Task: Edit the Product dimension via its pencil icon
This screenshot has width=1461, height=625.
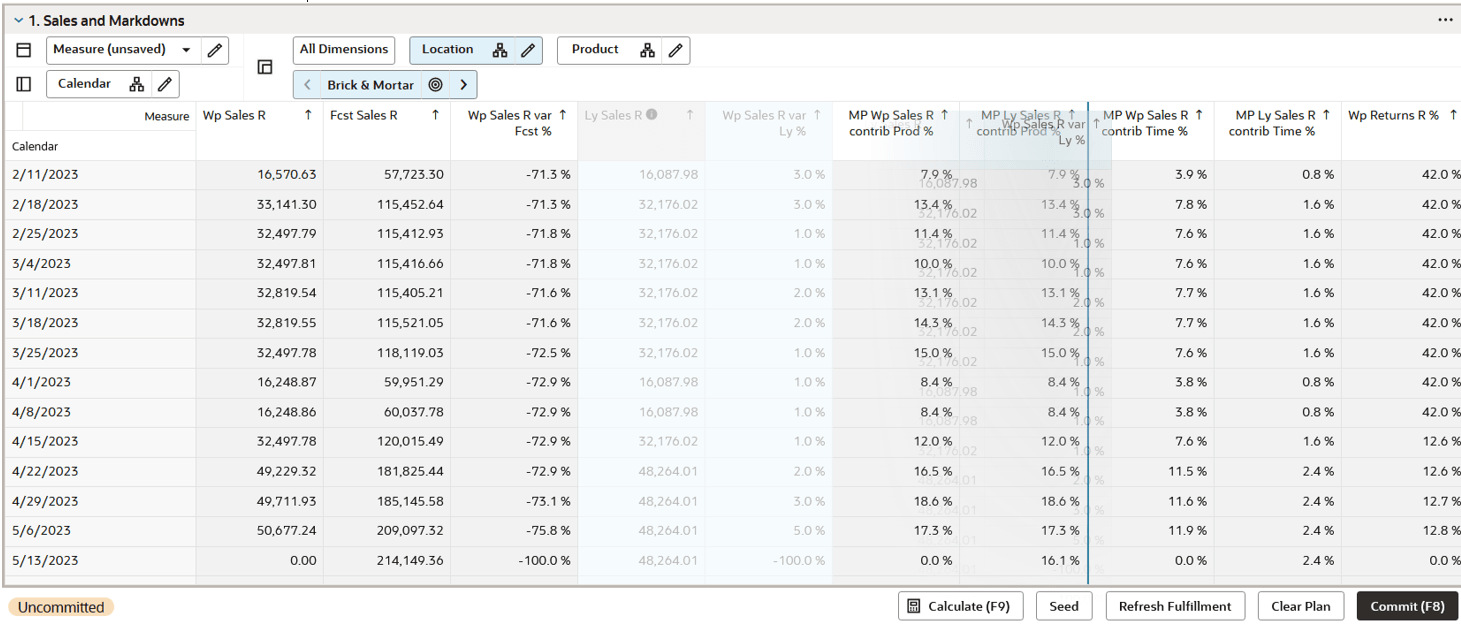Action: click(x=676, y=50)
